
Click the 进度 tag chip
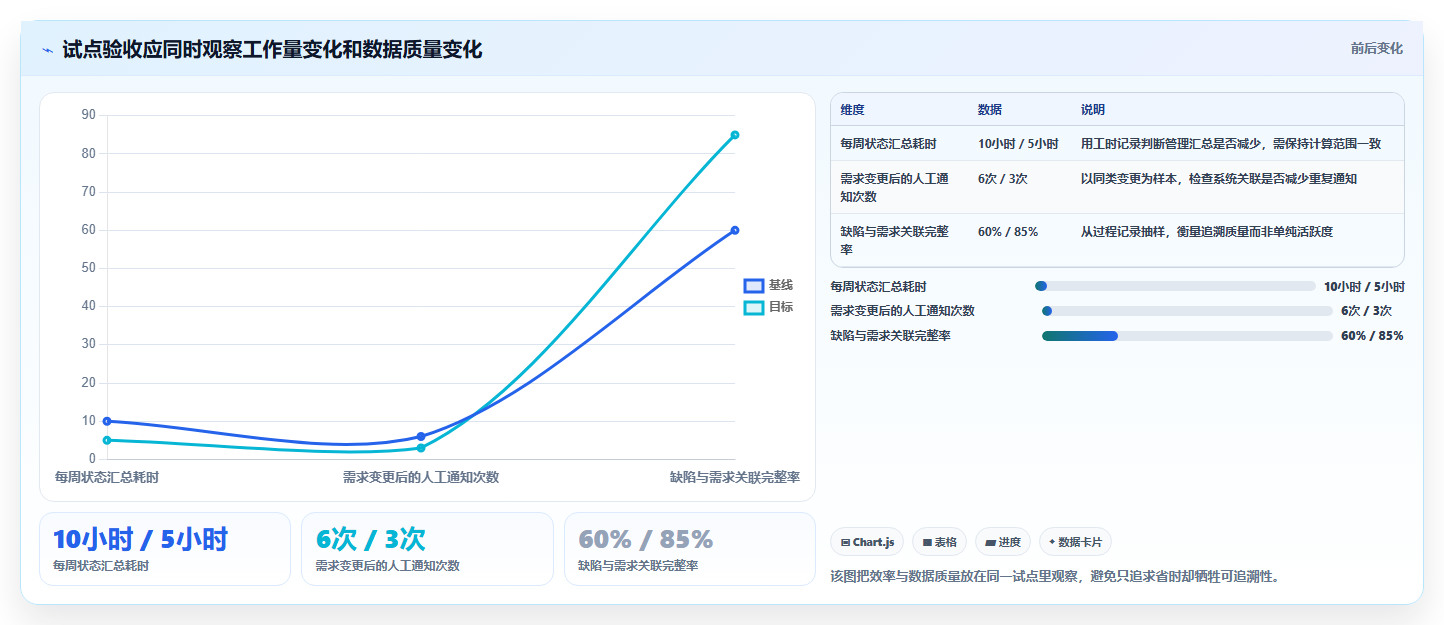point(1003,542)
